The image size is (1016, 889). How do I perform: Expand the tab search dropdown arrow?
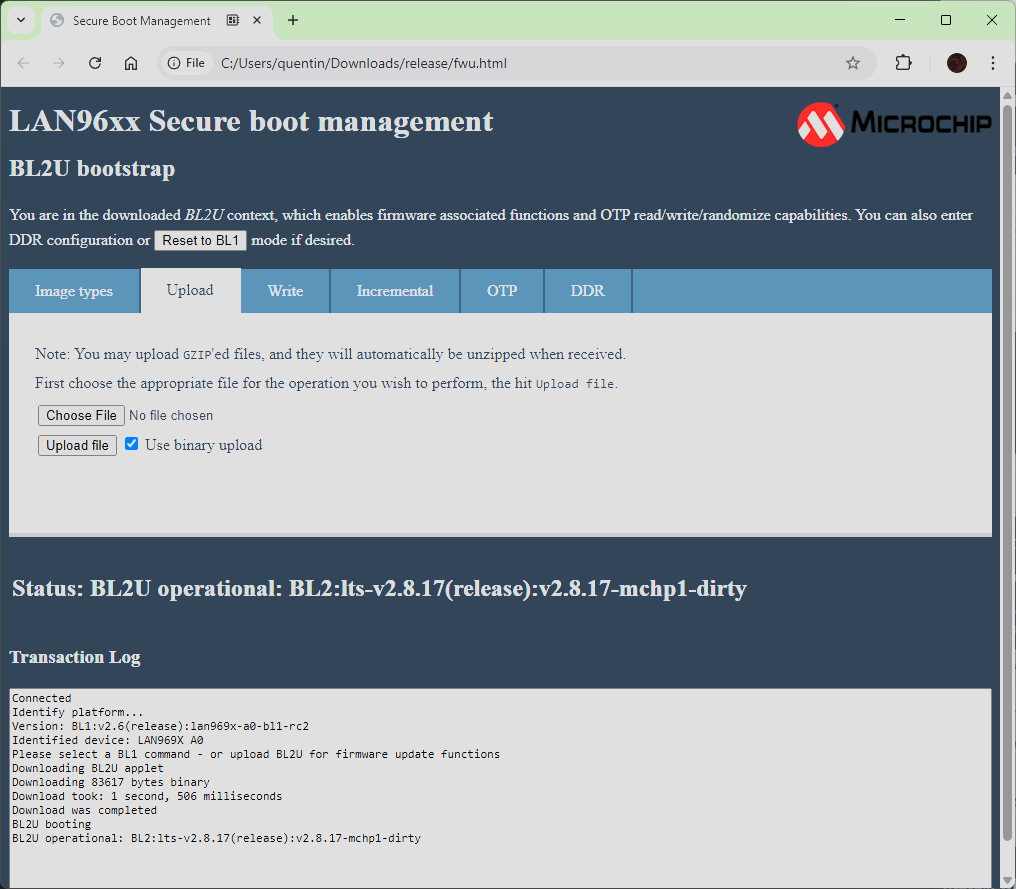[20, 20]
